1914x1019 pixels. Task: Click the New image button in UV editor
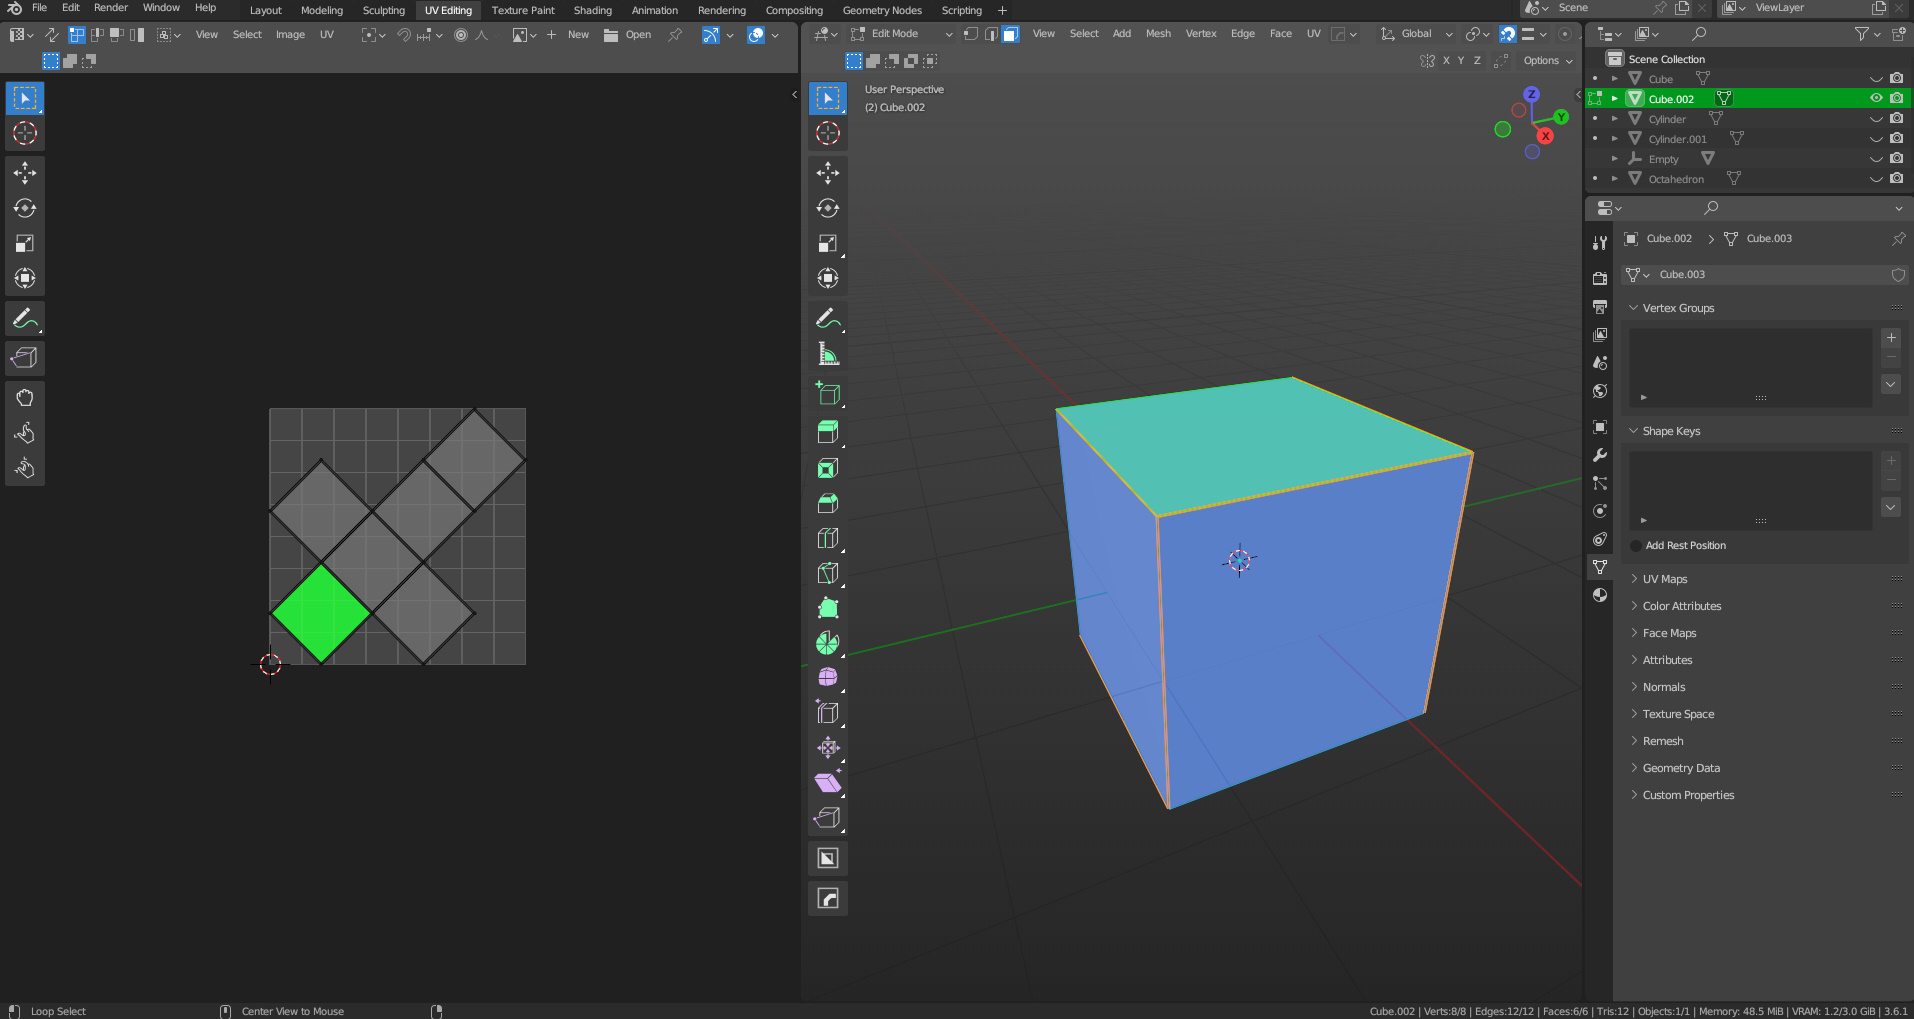[577, 35]
